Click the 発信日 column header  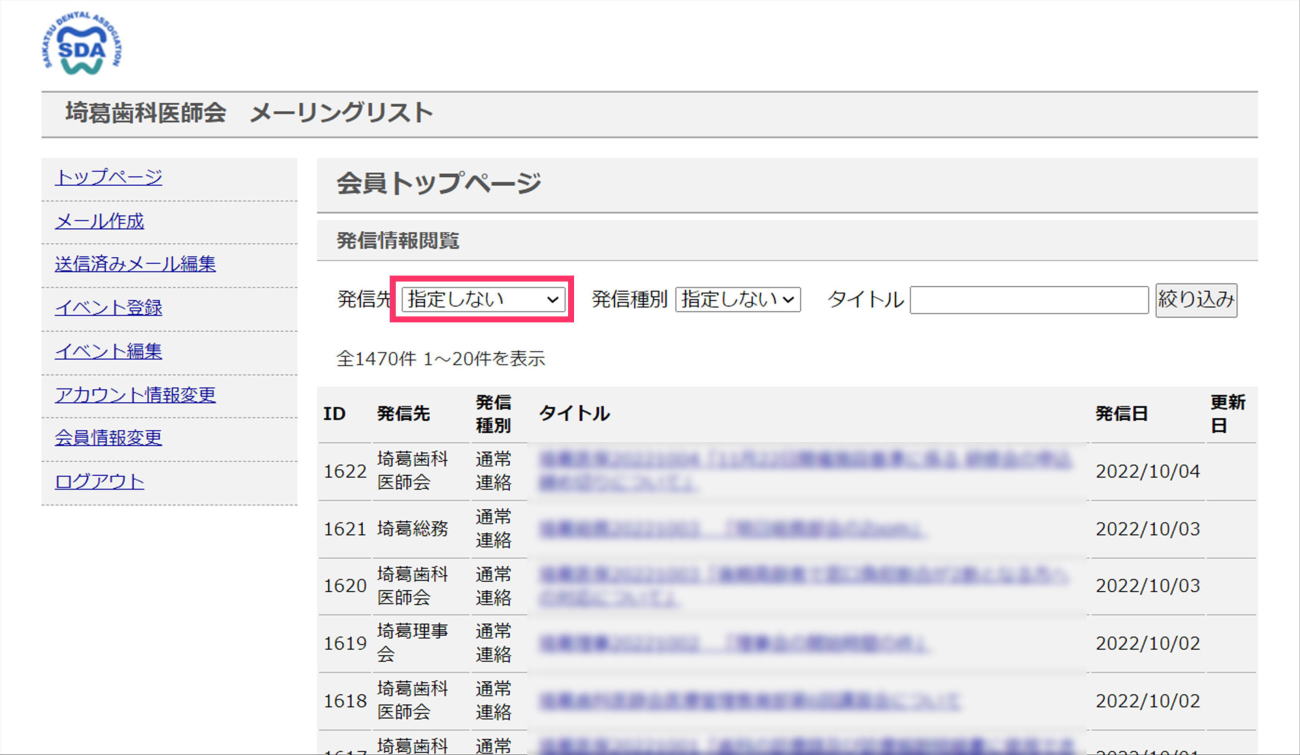tap(1121, 414)
